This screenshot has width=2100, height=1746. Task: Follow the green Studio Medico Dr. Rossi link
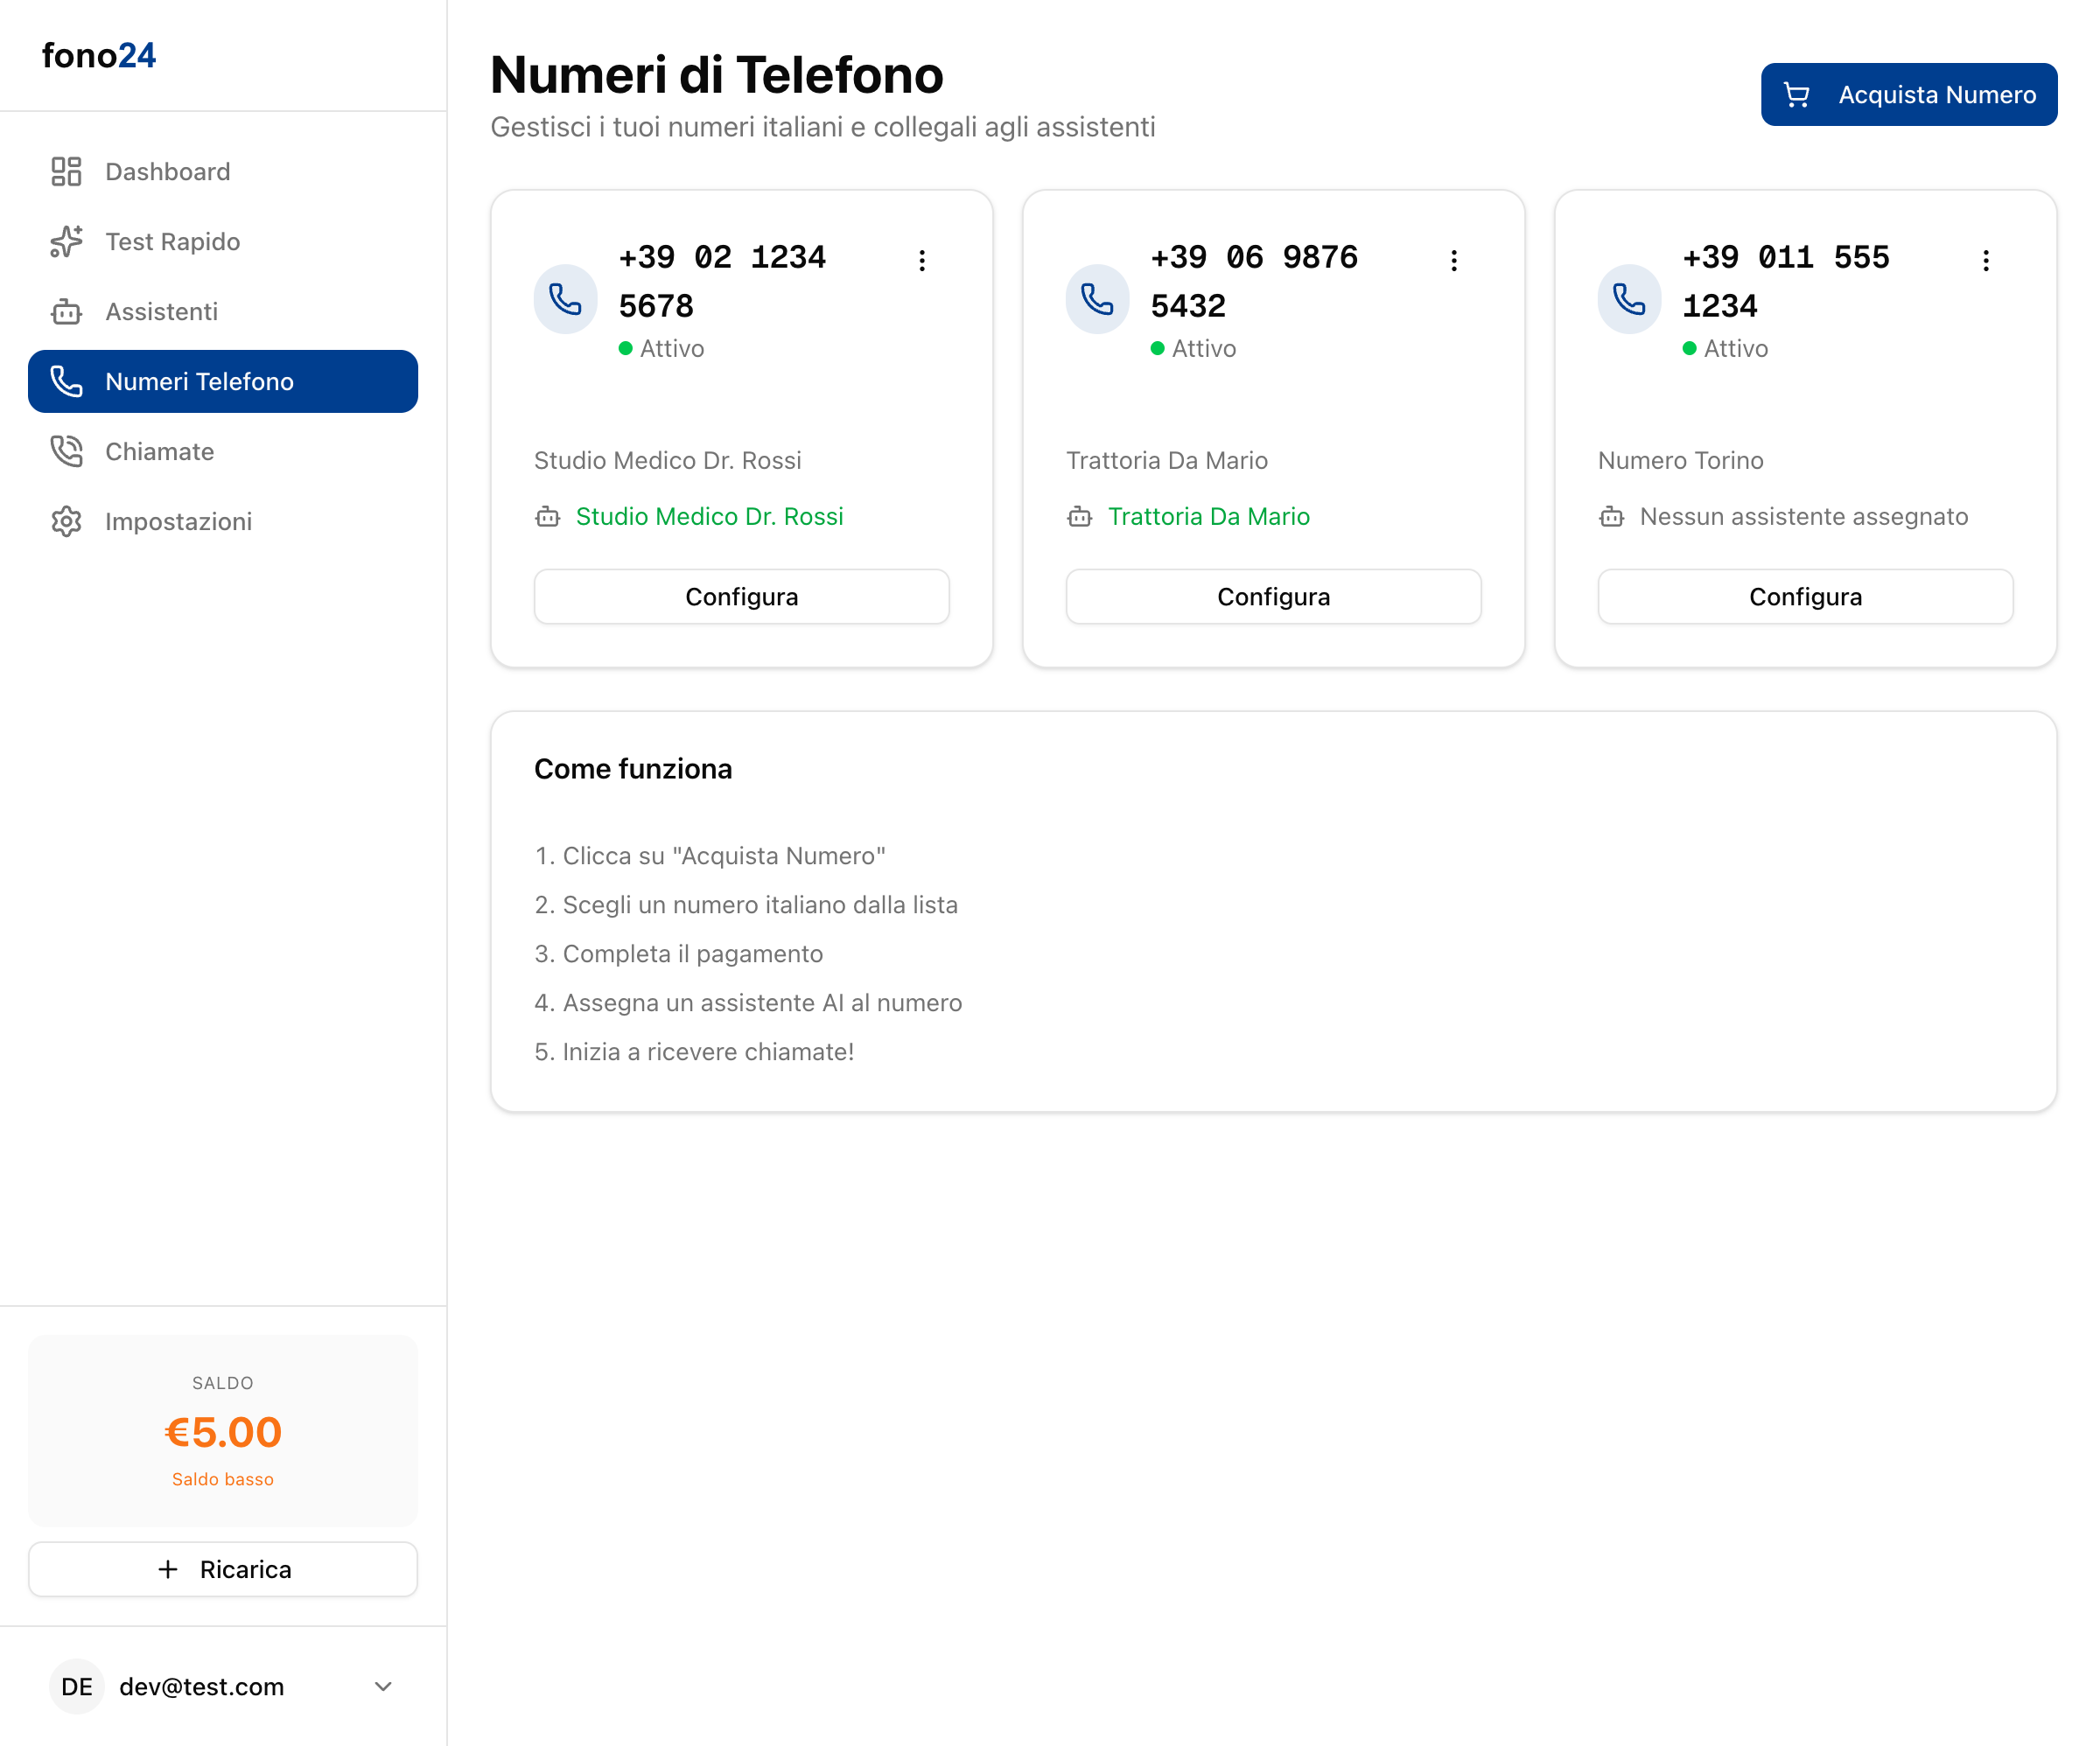(x=709, y=517)
